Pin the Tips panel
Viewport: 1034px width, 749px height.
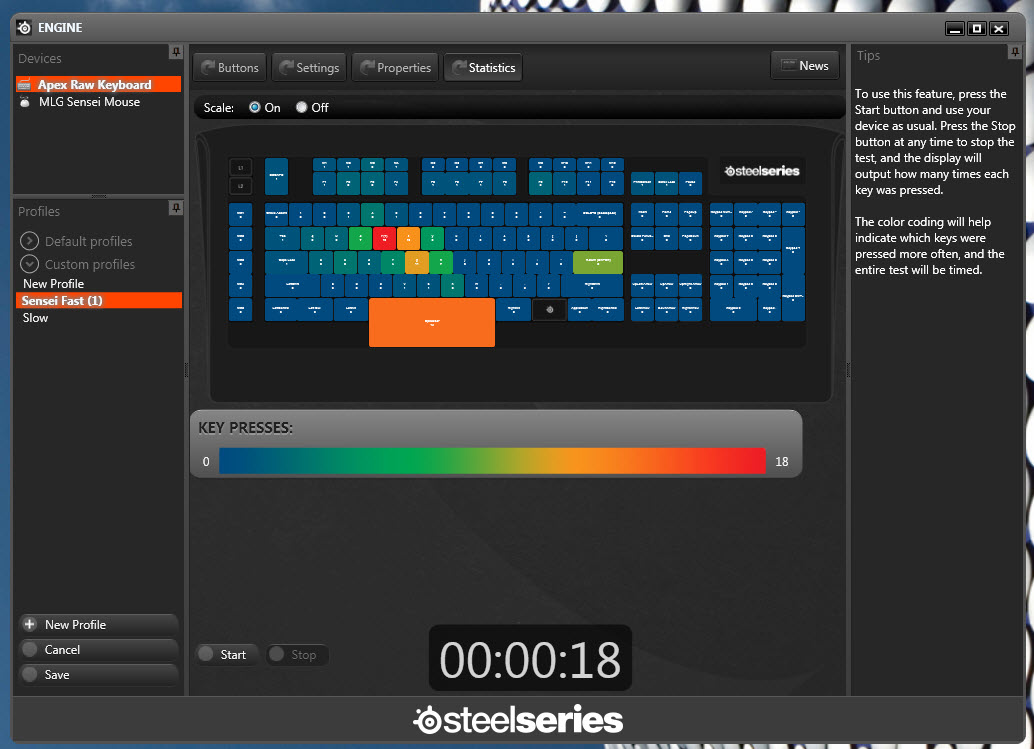1014,52
